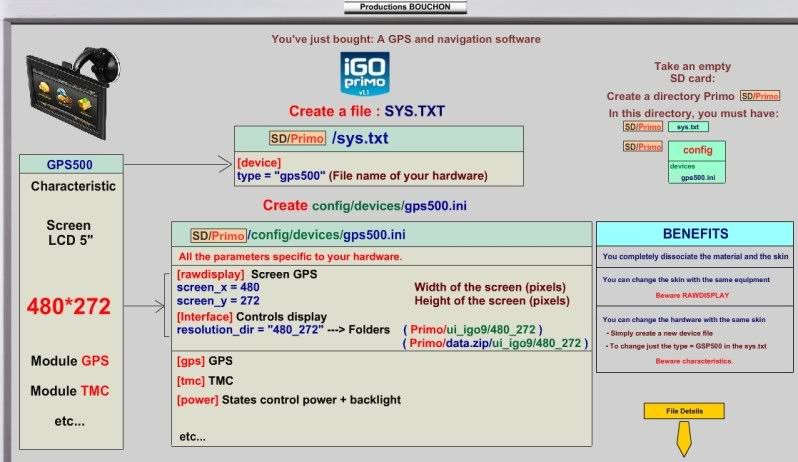Click 'Simply create a new device file' line
Viewport: 798px width, 462px height.
(662, 333)
